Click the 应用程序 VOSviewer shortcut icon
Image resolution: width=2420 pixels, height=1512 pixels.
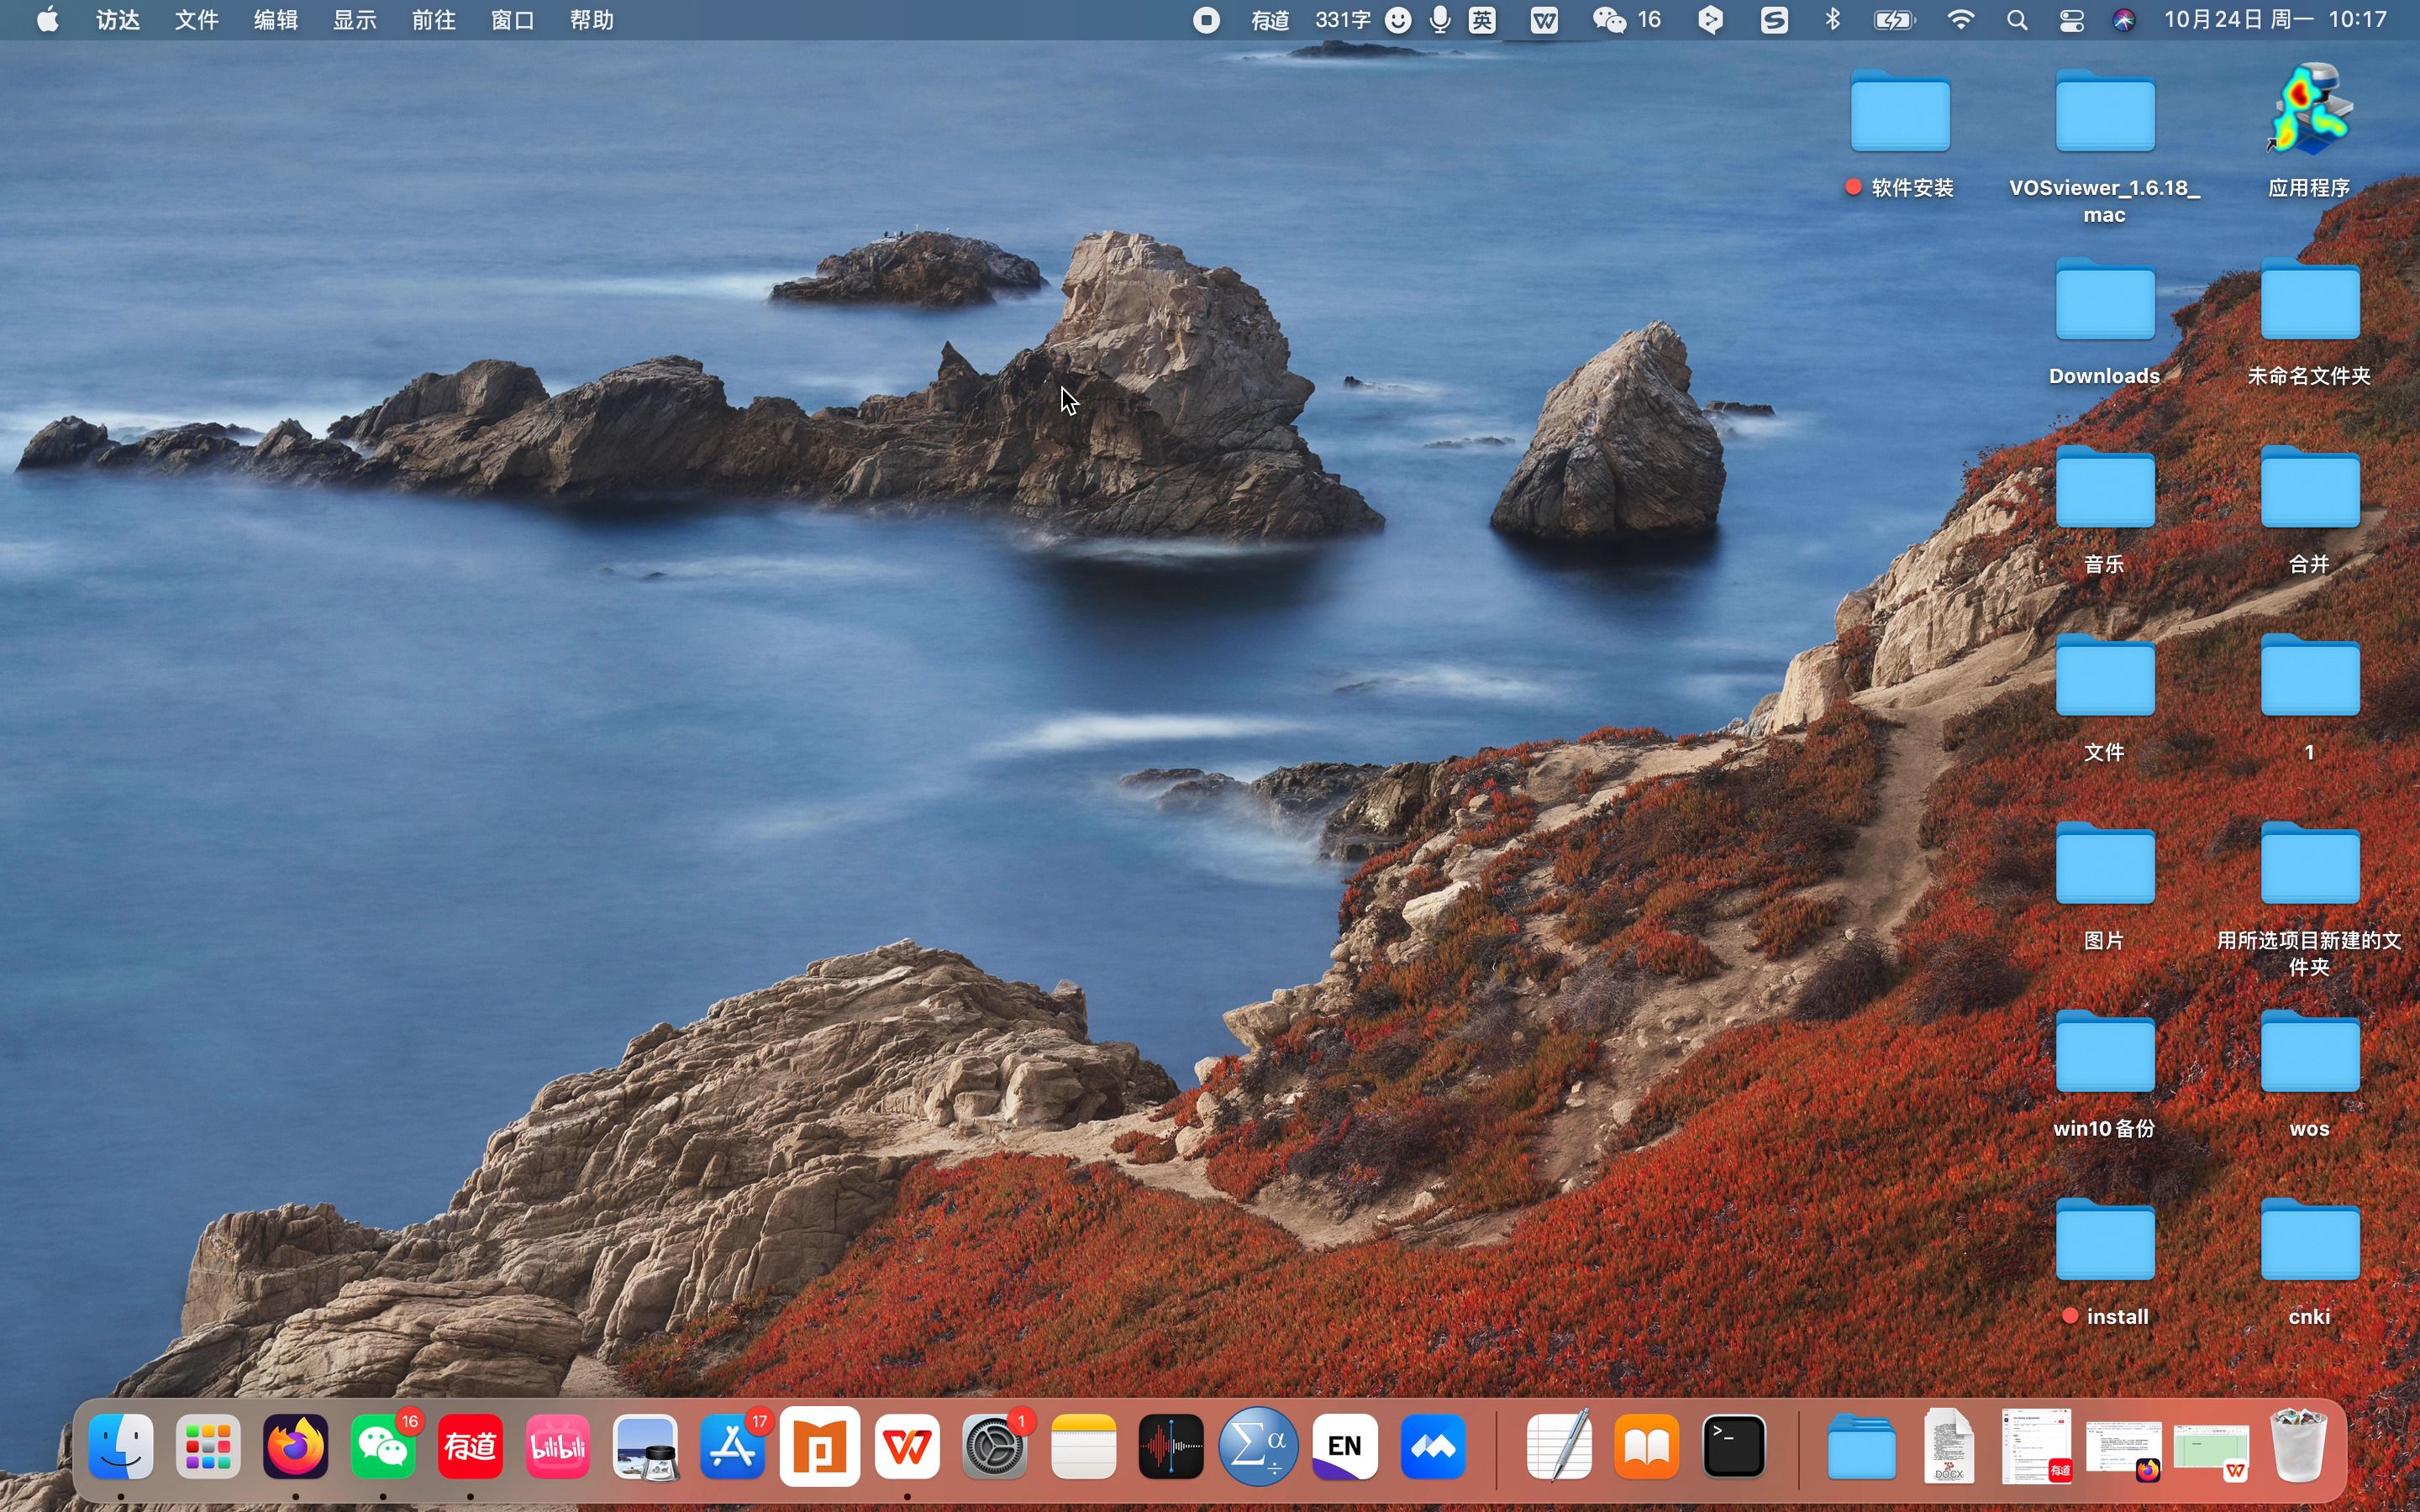click(x=2309, y=110)
